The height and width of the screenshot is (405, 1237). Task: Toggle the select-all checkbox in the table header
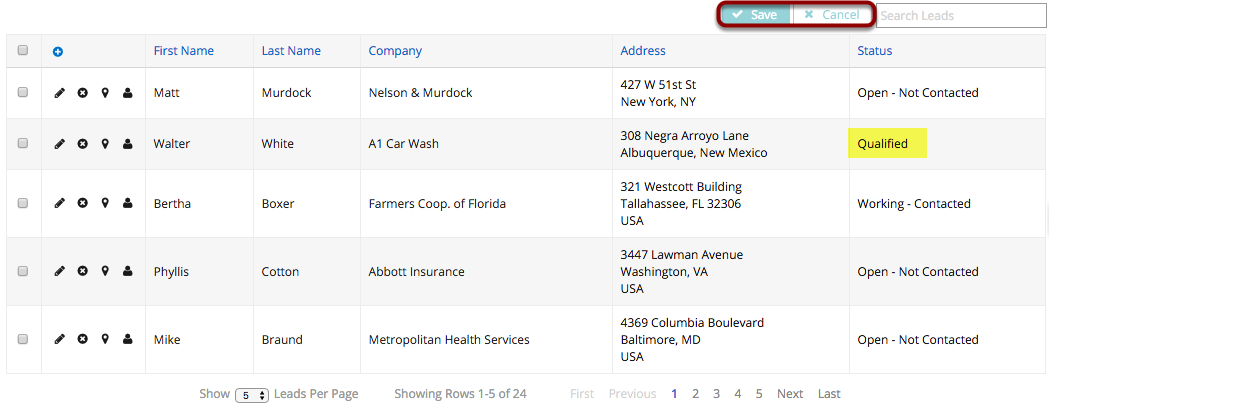23,51
